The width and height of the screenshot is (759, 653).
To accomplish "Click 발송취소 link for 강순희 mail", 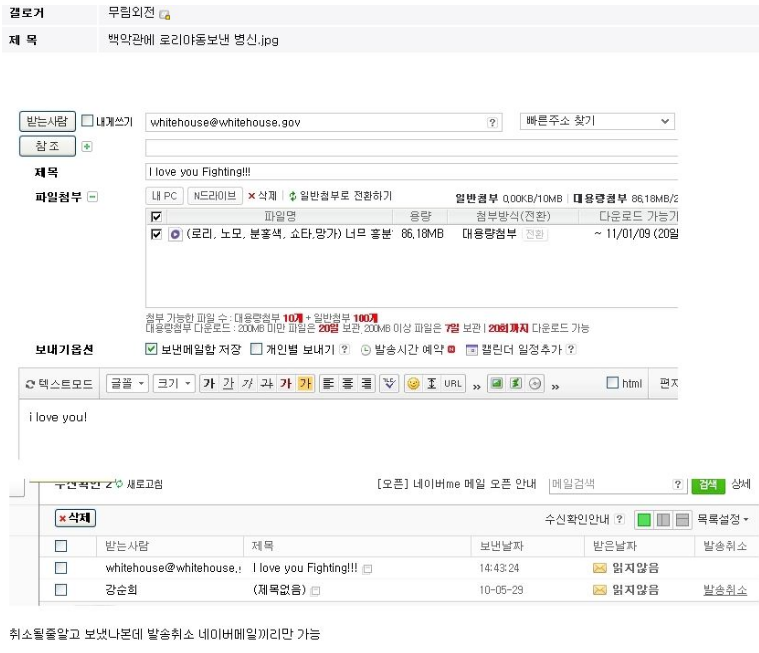I will [725, 590].
